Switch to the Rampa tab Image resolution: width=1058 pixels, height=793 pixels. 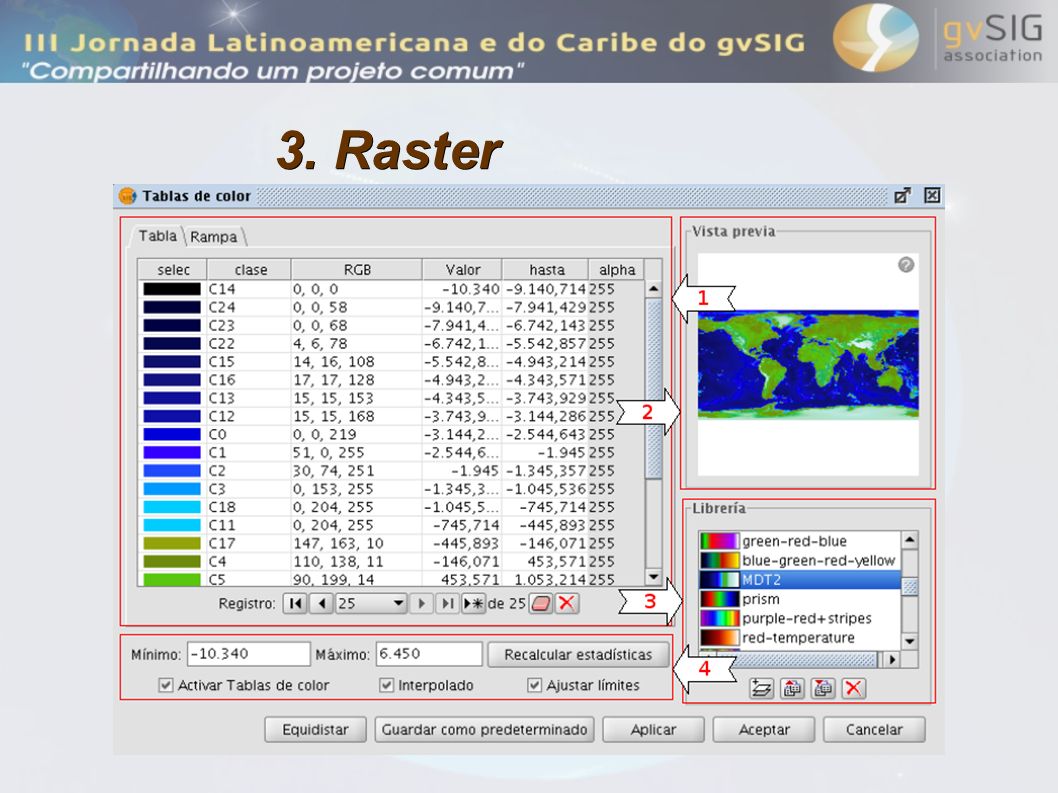coord(214,237)
